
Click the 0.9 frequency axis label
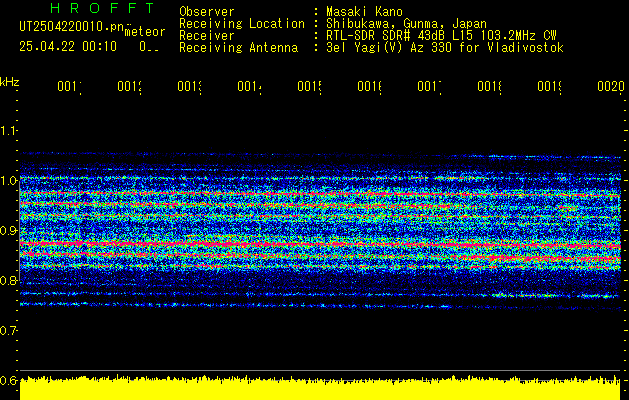point(8,230)
